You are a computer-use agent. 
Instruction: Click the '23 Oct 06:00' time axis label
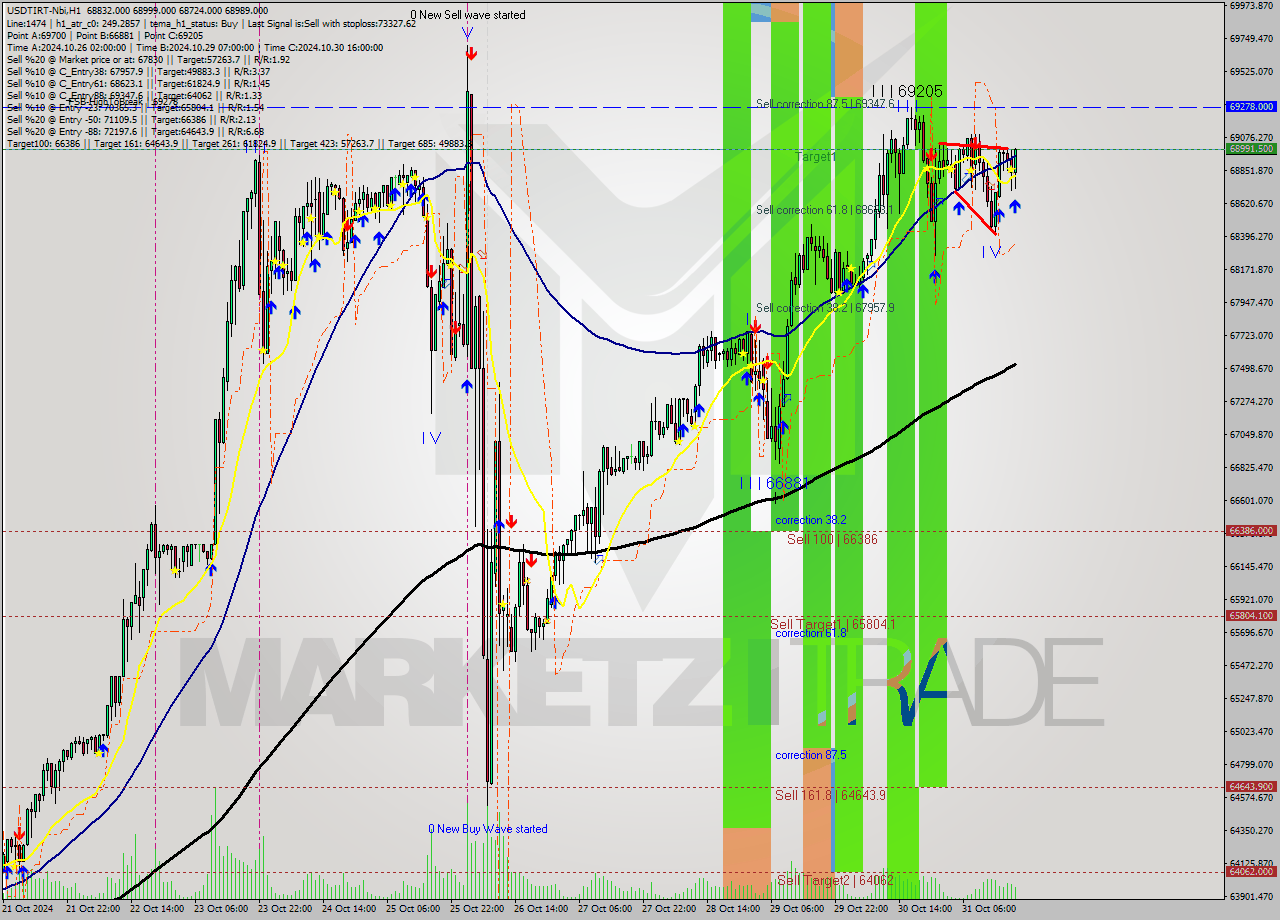[220, 909]
